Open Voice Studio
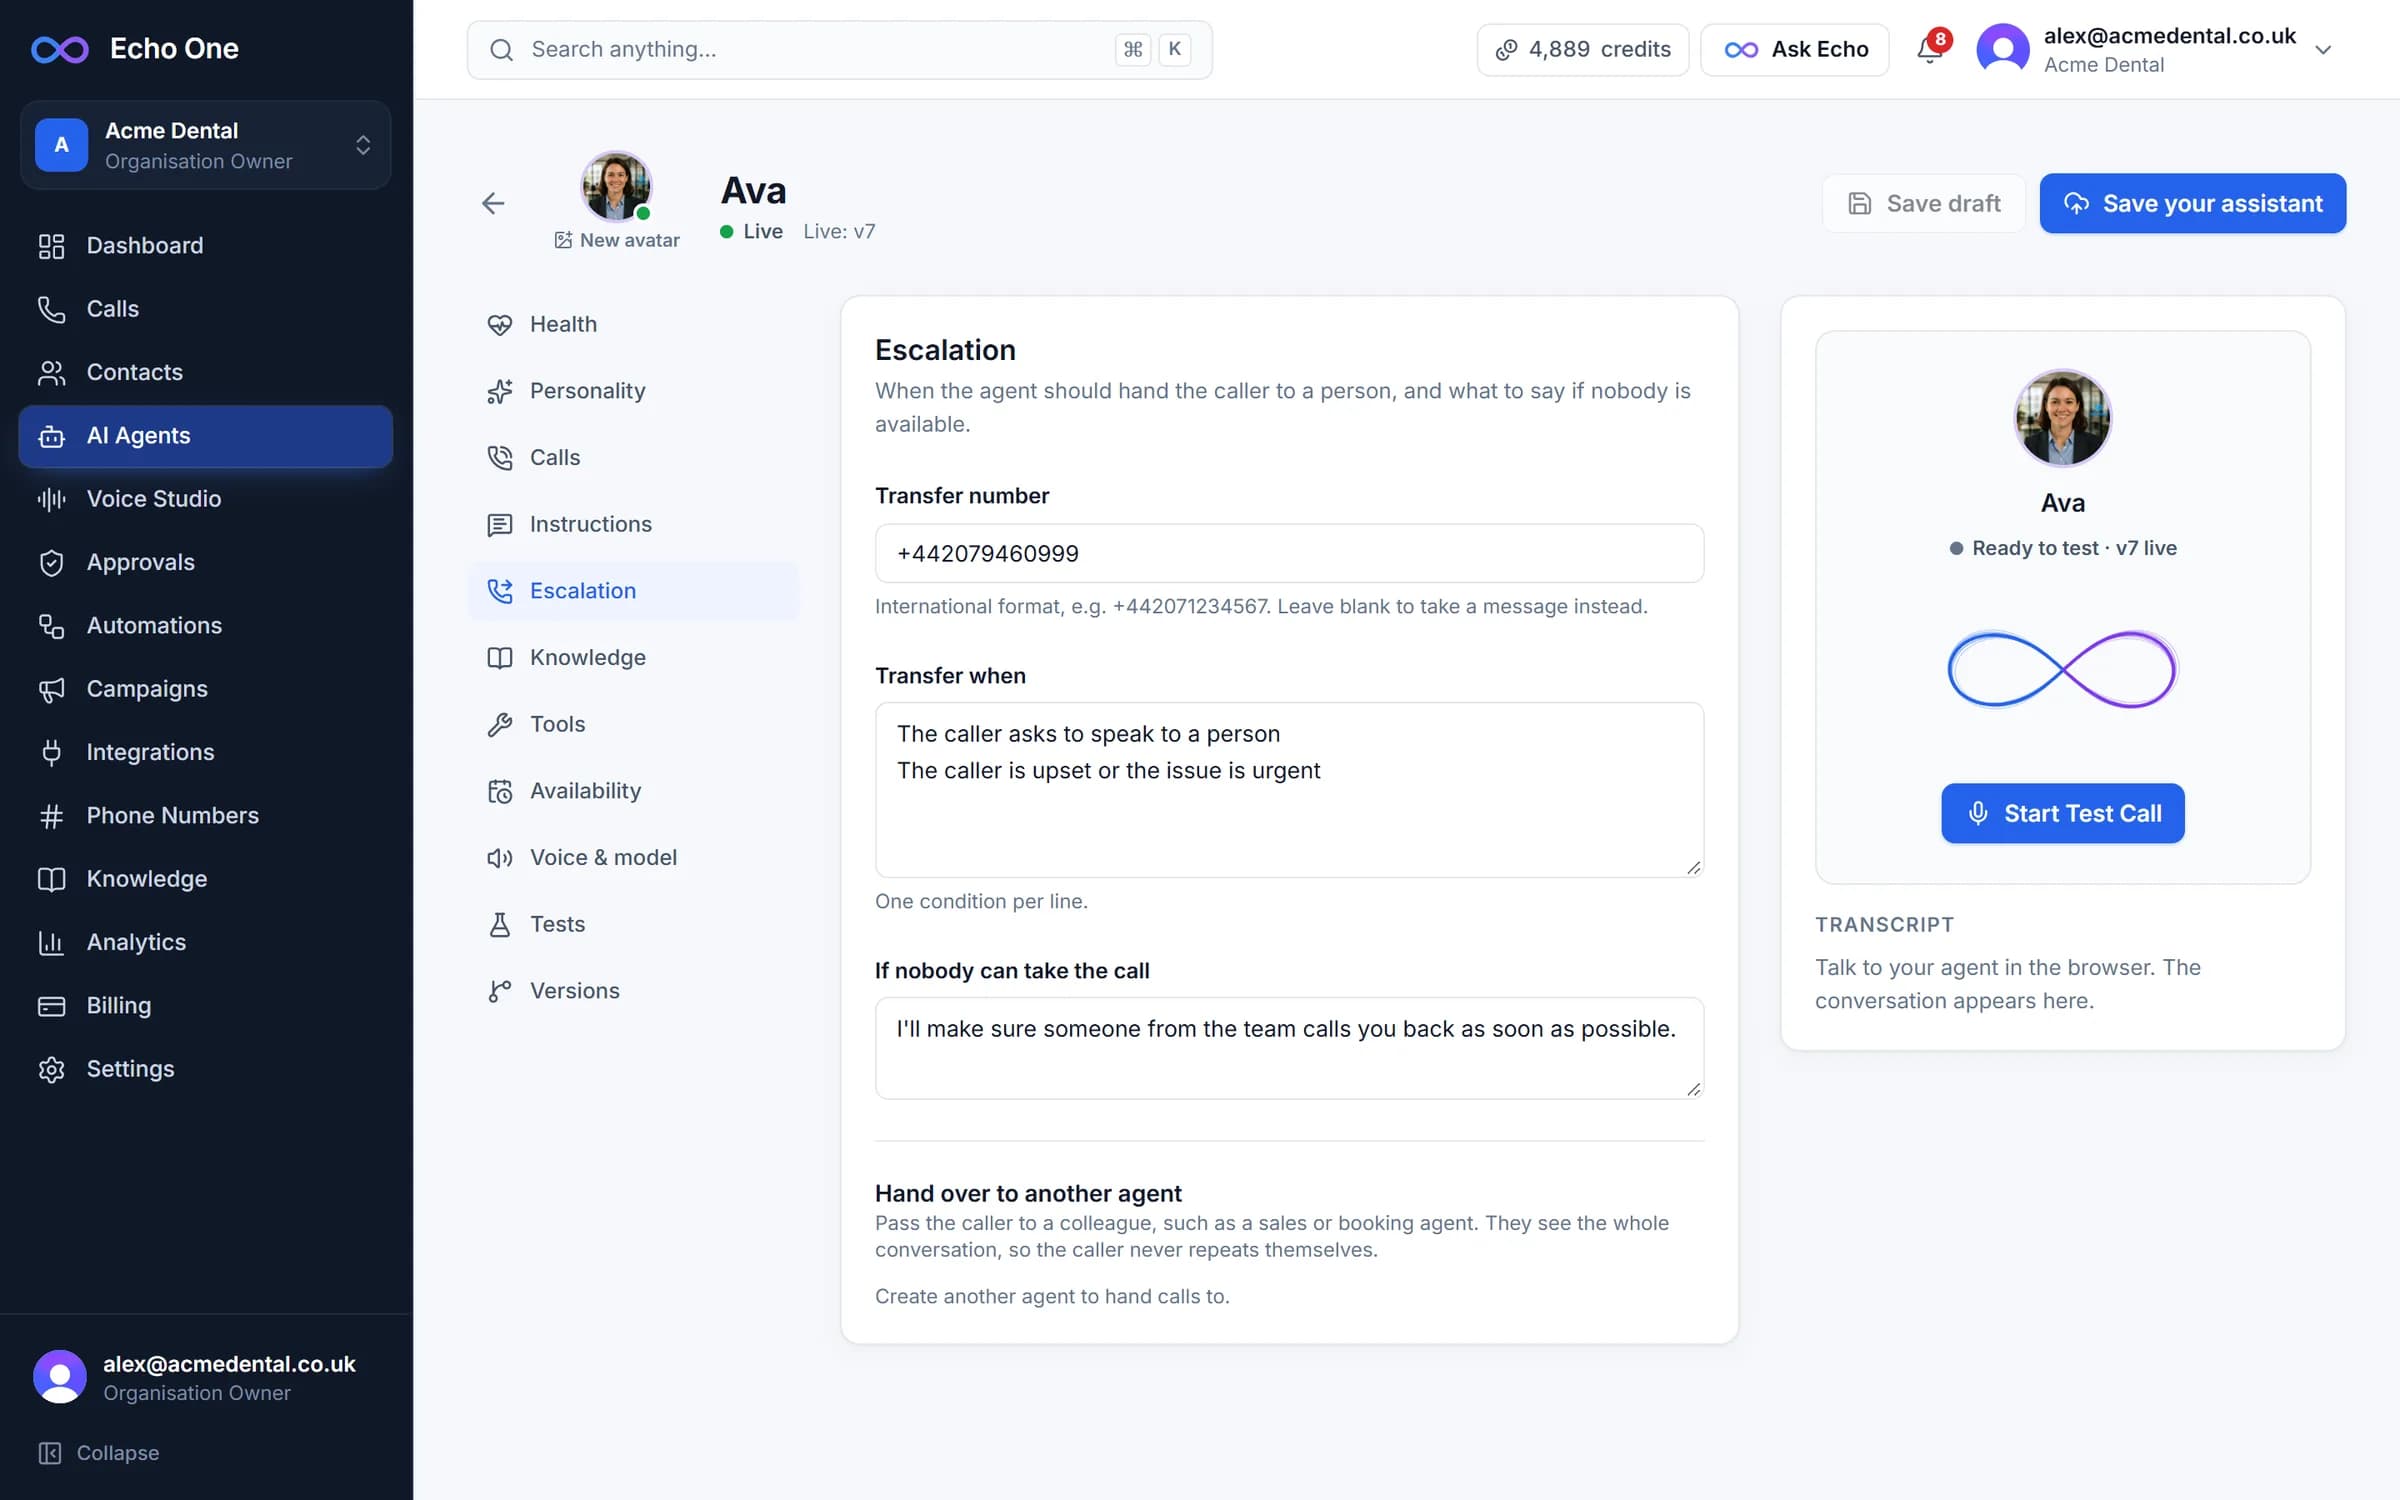Image resolution: width=2400 pixels, height=1500 pixels. (x=205, y=499)
